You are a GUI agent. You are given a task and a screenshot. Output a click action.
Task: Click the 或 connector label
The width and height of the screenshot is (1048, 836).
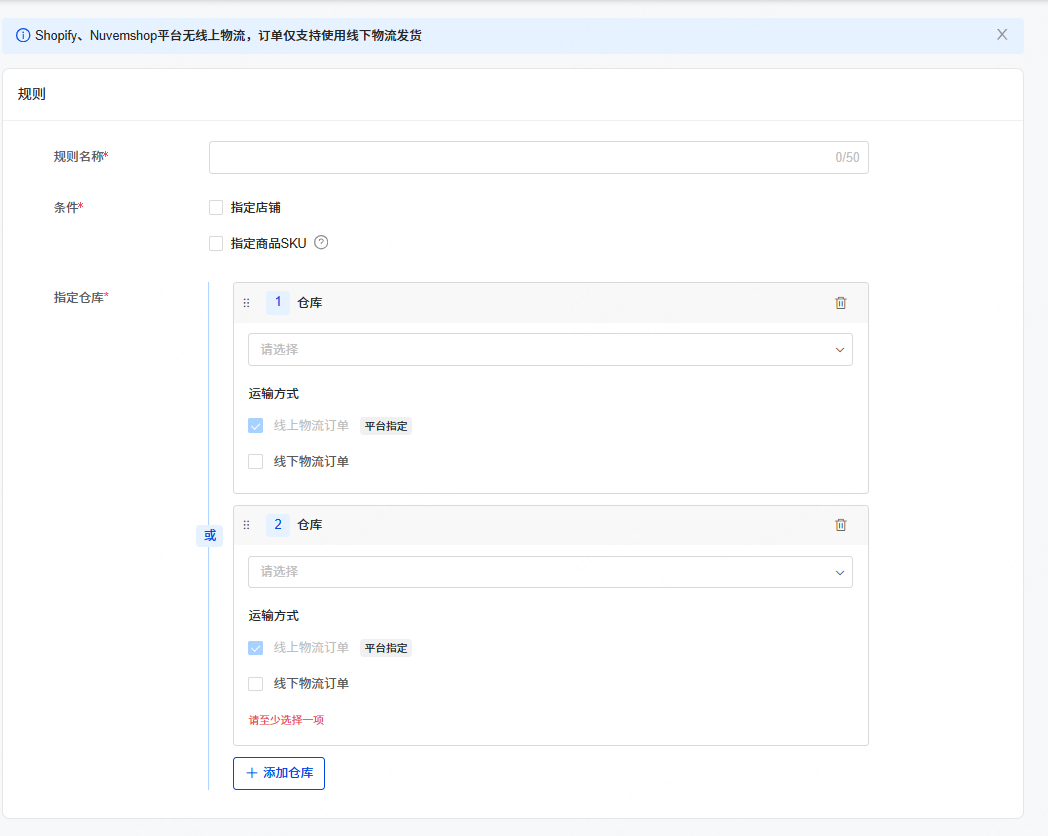[210, 535]
